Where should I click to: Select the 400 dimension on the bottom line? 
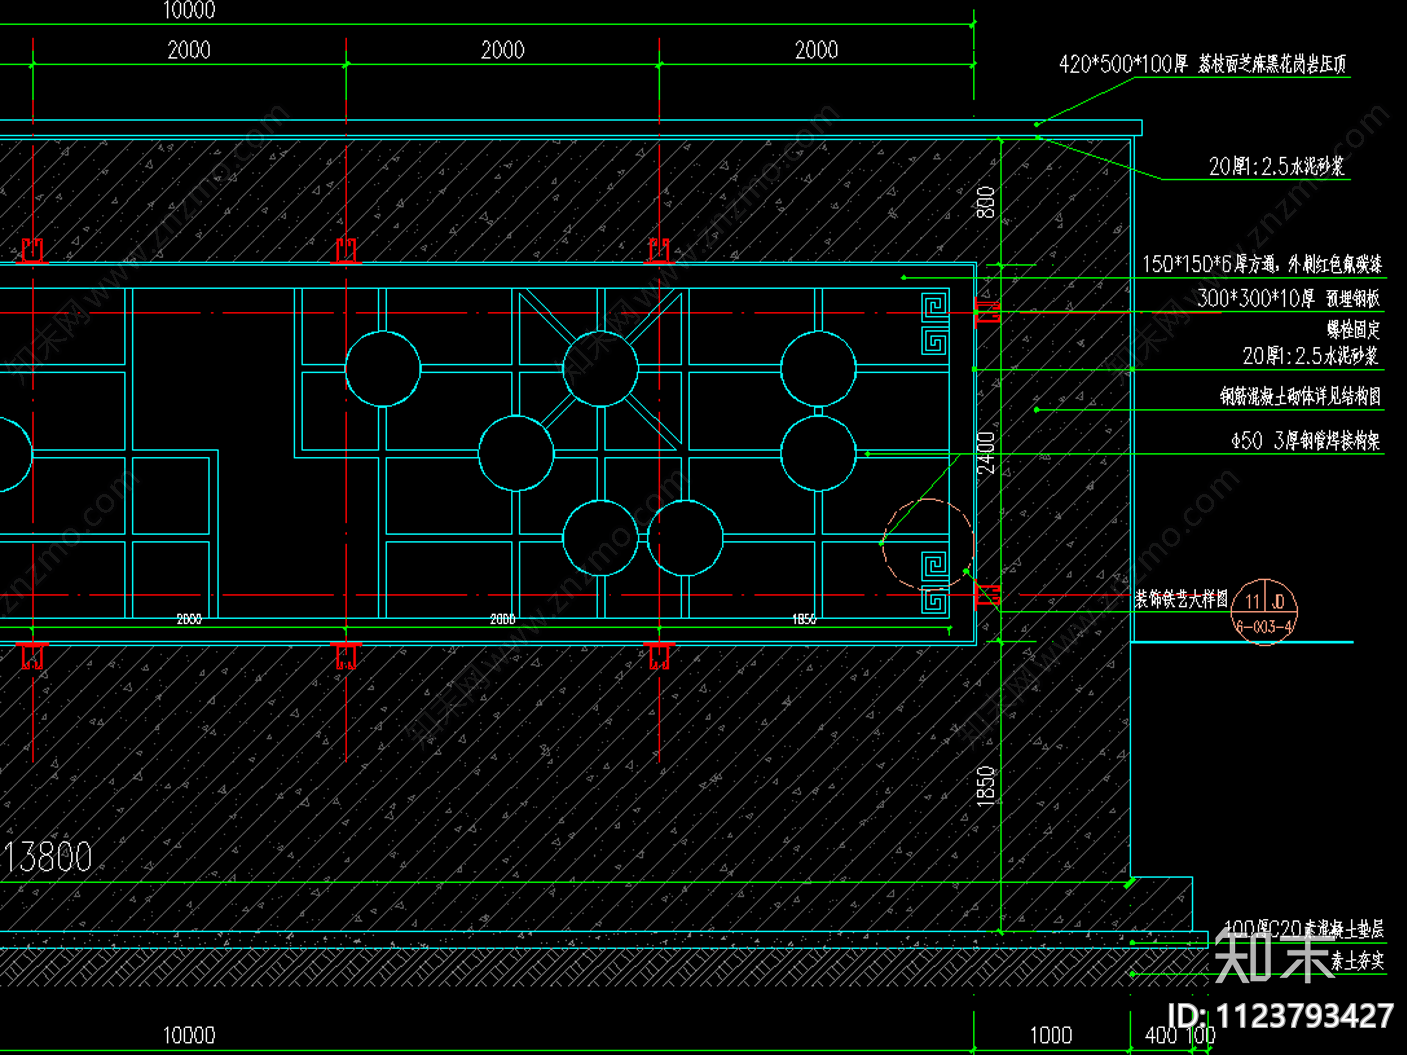[1161, 1035]
